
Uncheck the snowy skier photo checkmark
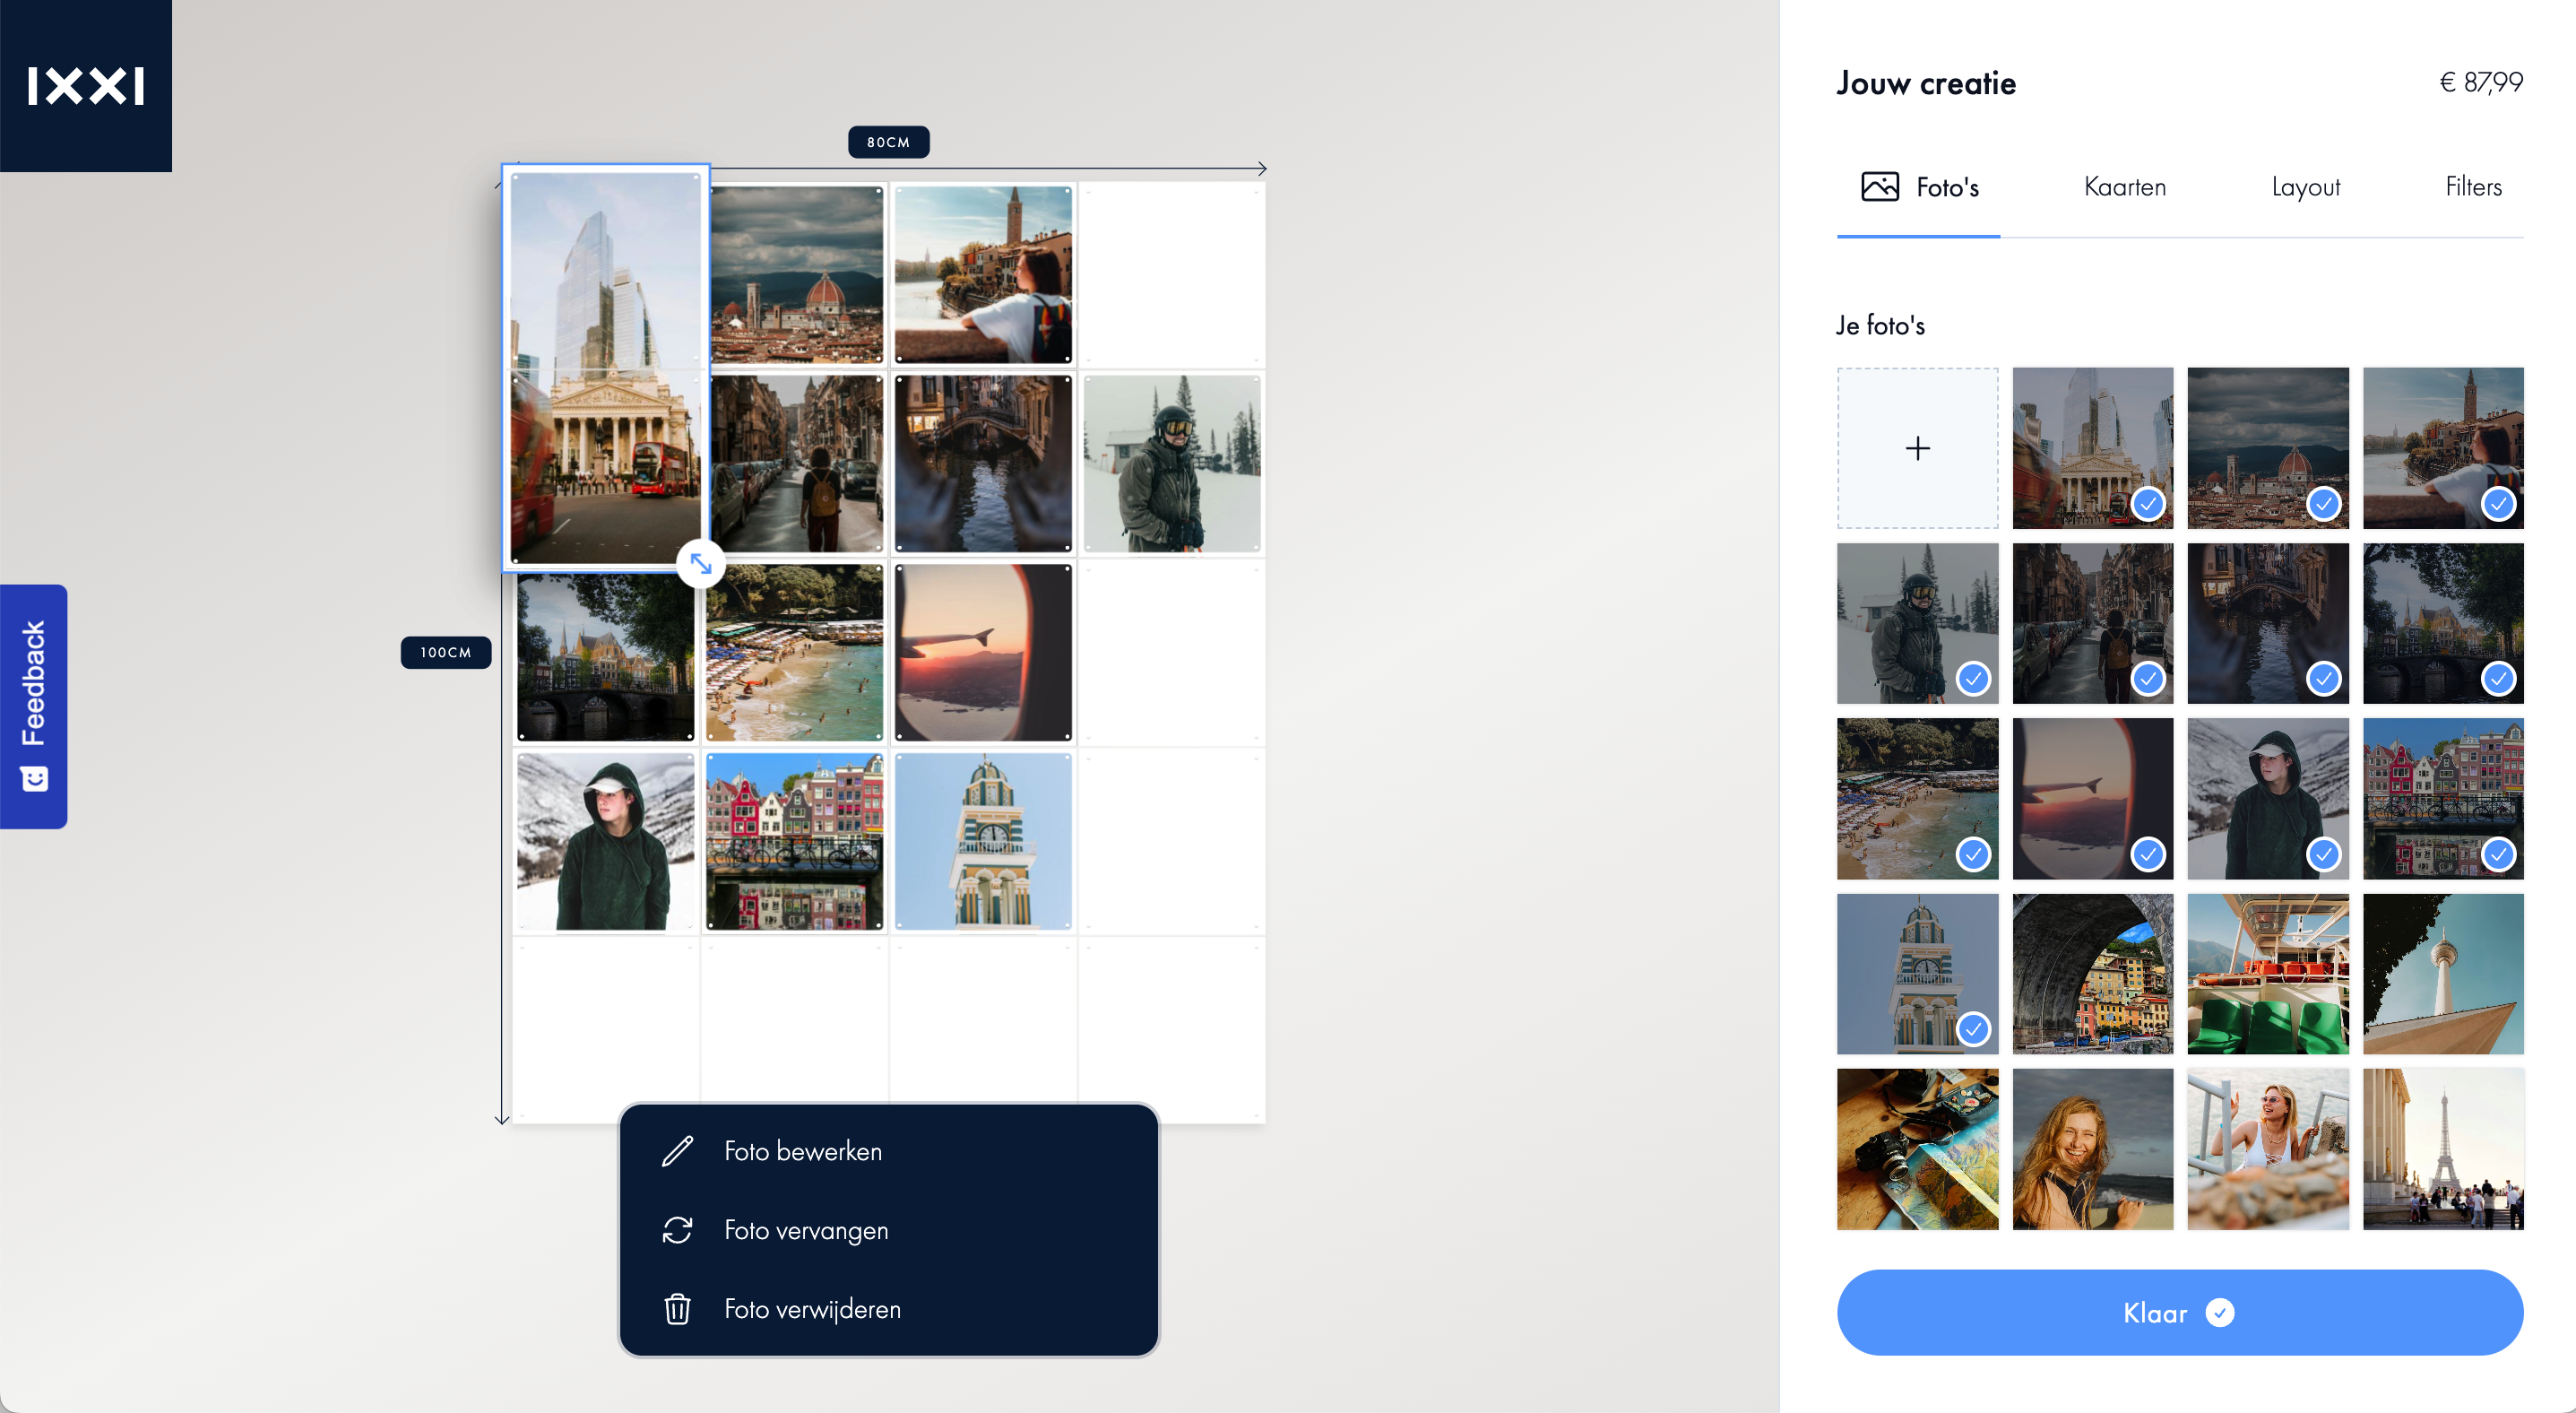(x=1973, y=678)
